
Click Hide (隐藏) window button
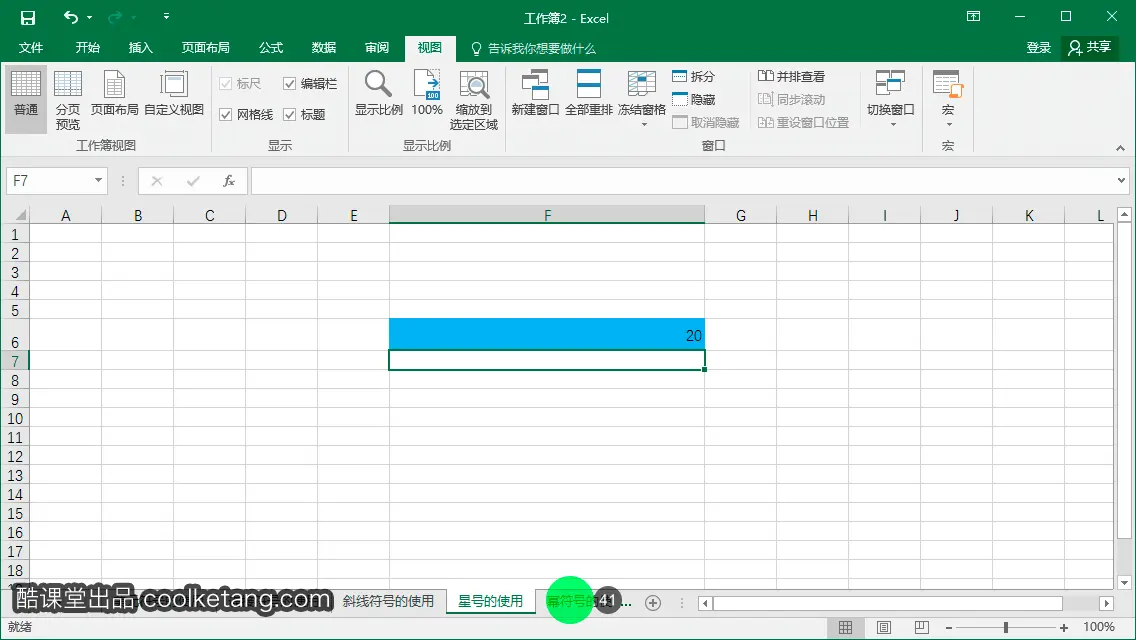(x=693, y=99)
